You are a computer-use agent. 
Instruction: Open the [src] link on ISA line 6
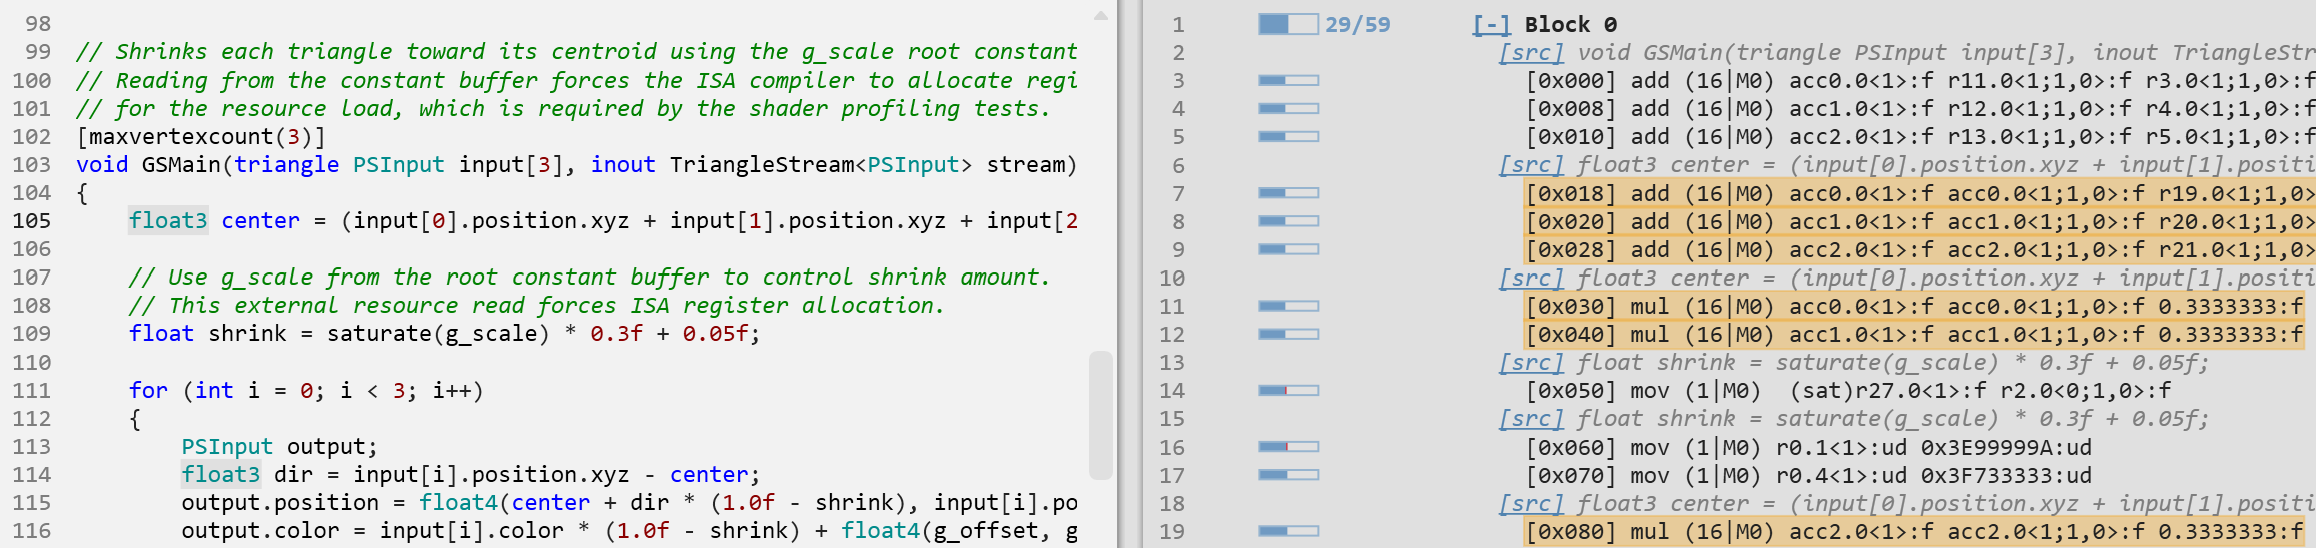point(1530,164)
